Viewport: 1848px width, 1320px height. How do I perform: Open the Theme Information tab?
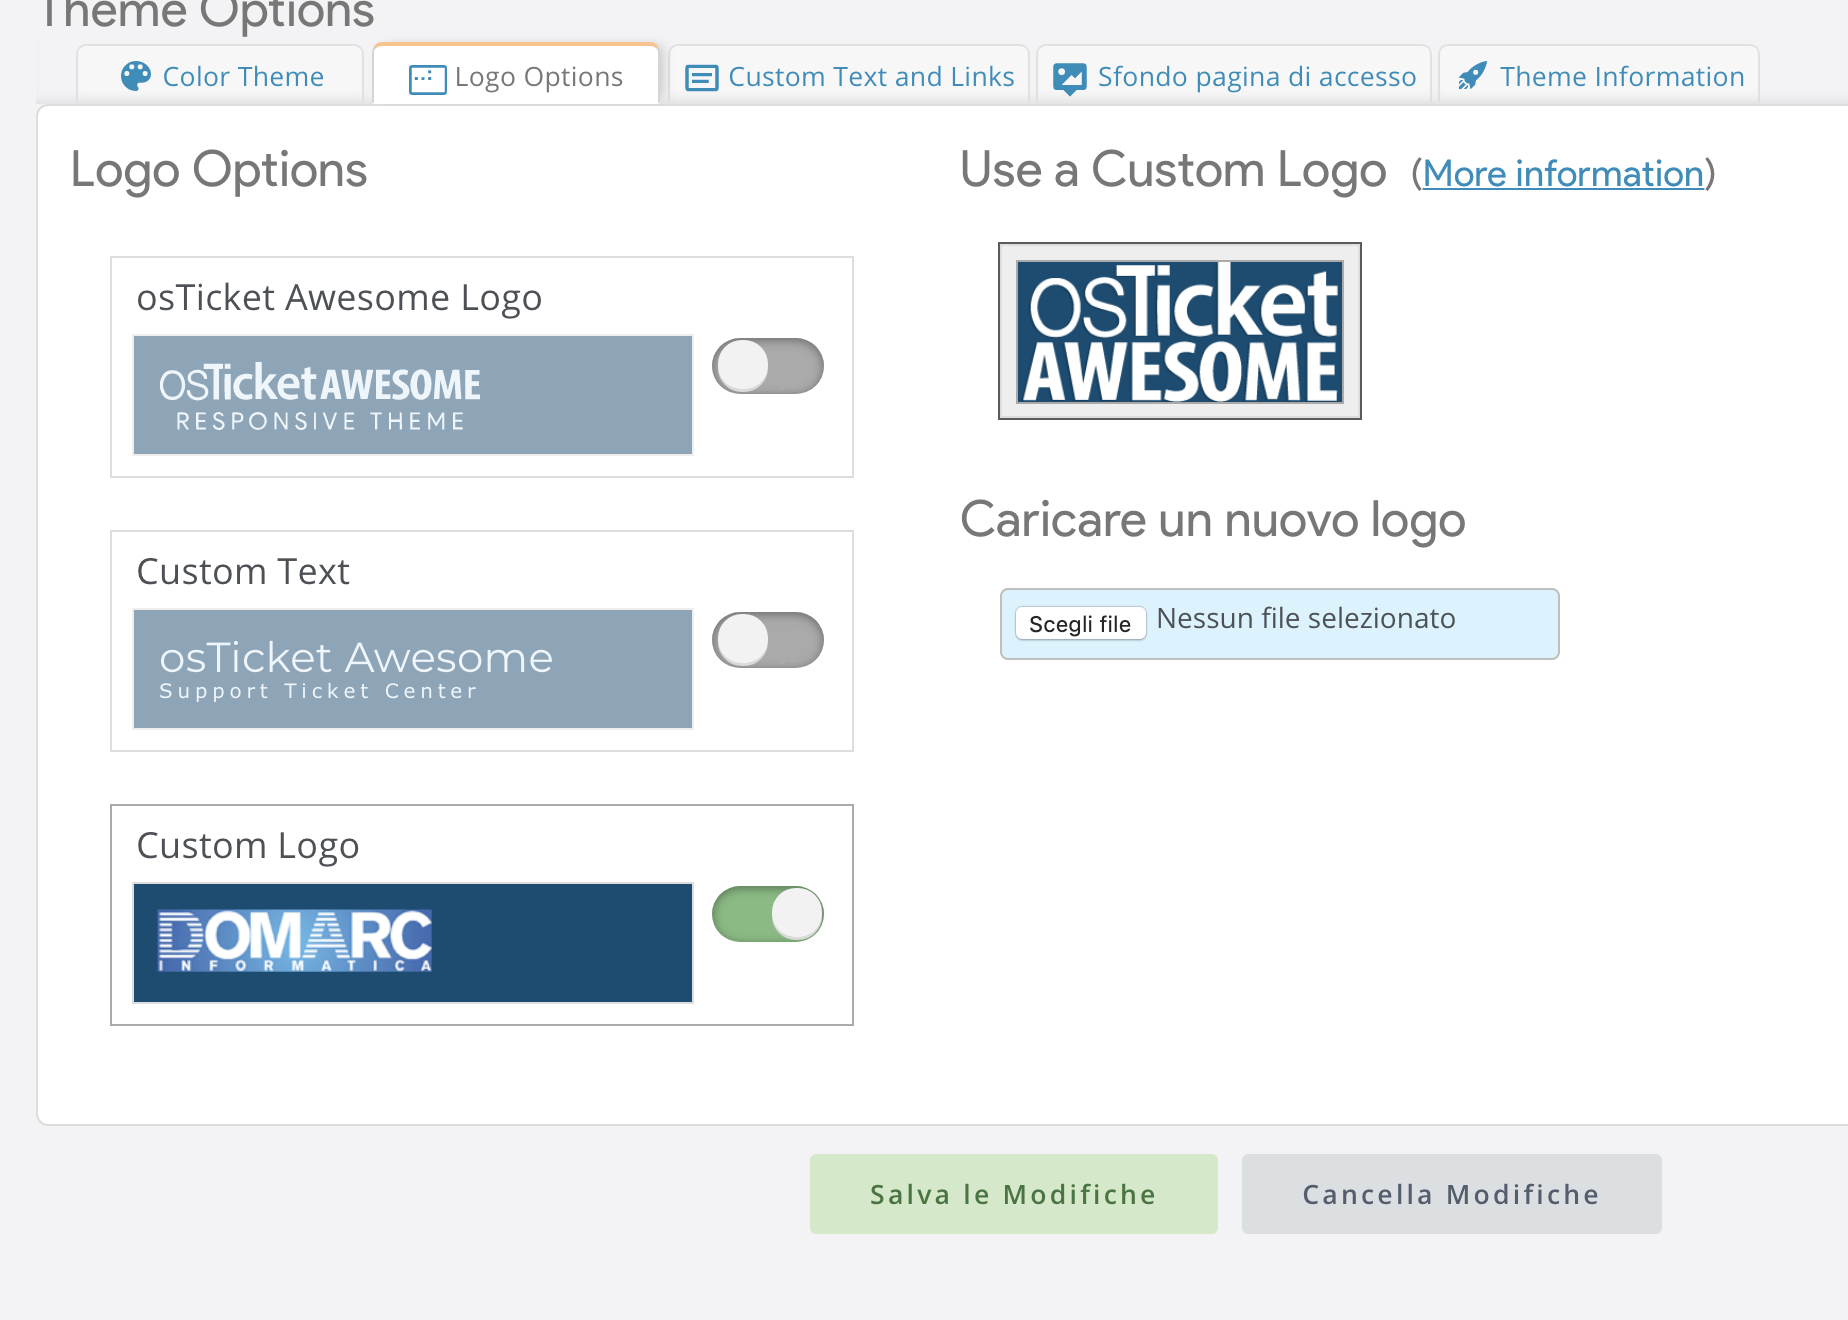[1621, 77]
